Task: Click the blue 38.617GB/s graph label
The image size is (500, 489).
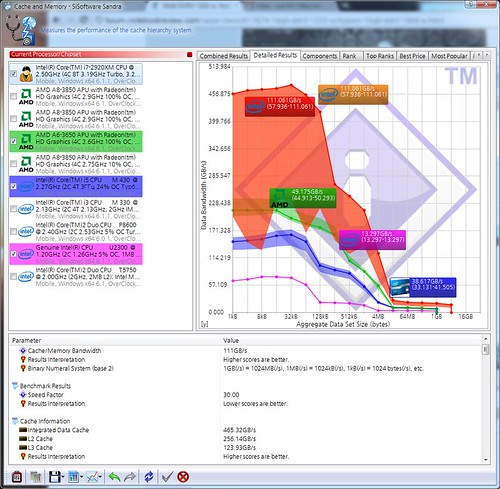Action: point(423,287)
